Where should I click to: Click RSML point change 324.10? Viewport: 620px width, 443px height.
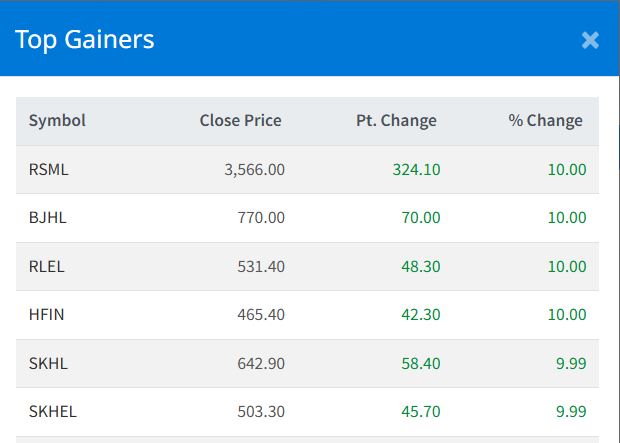[x=416, y=170]
